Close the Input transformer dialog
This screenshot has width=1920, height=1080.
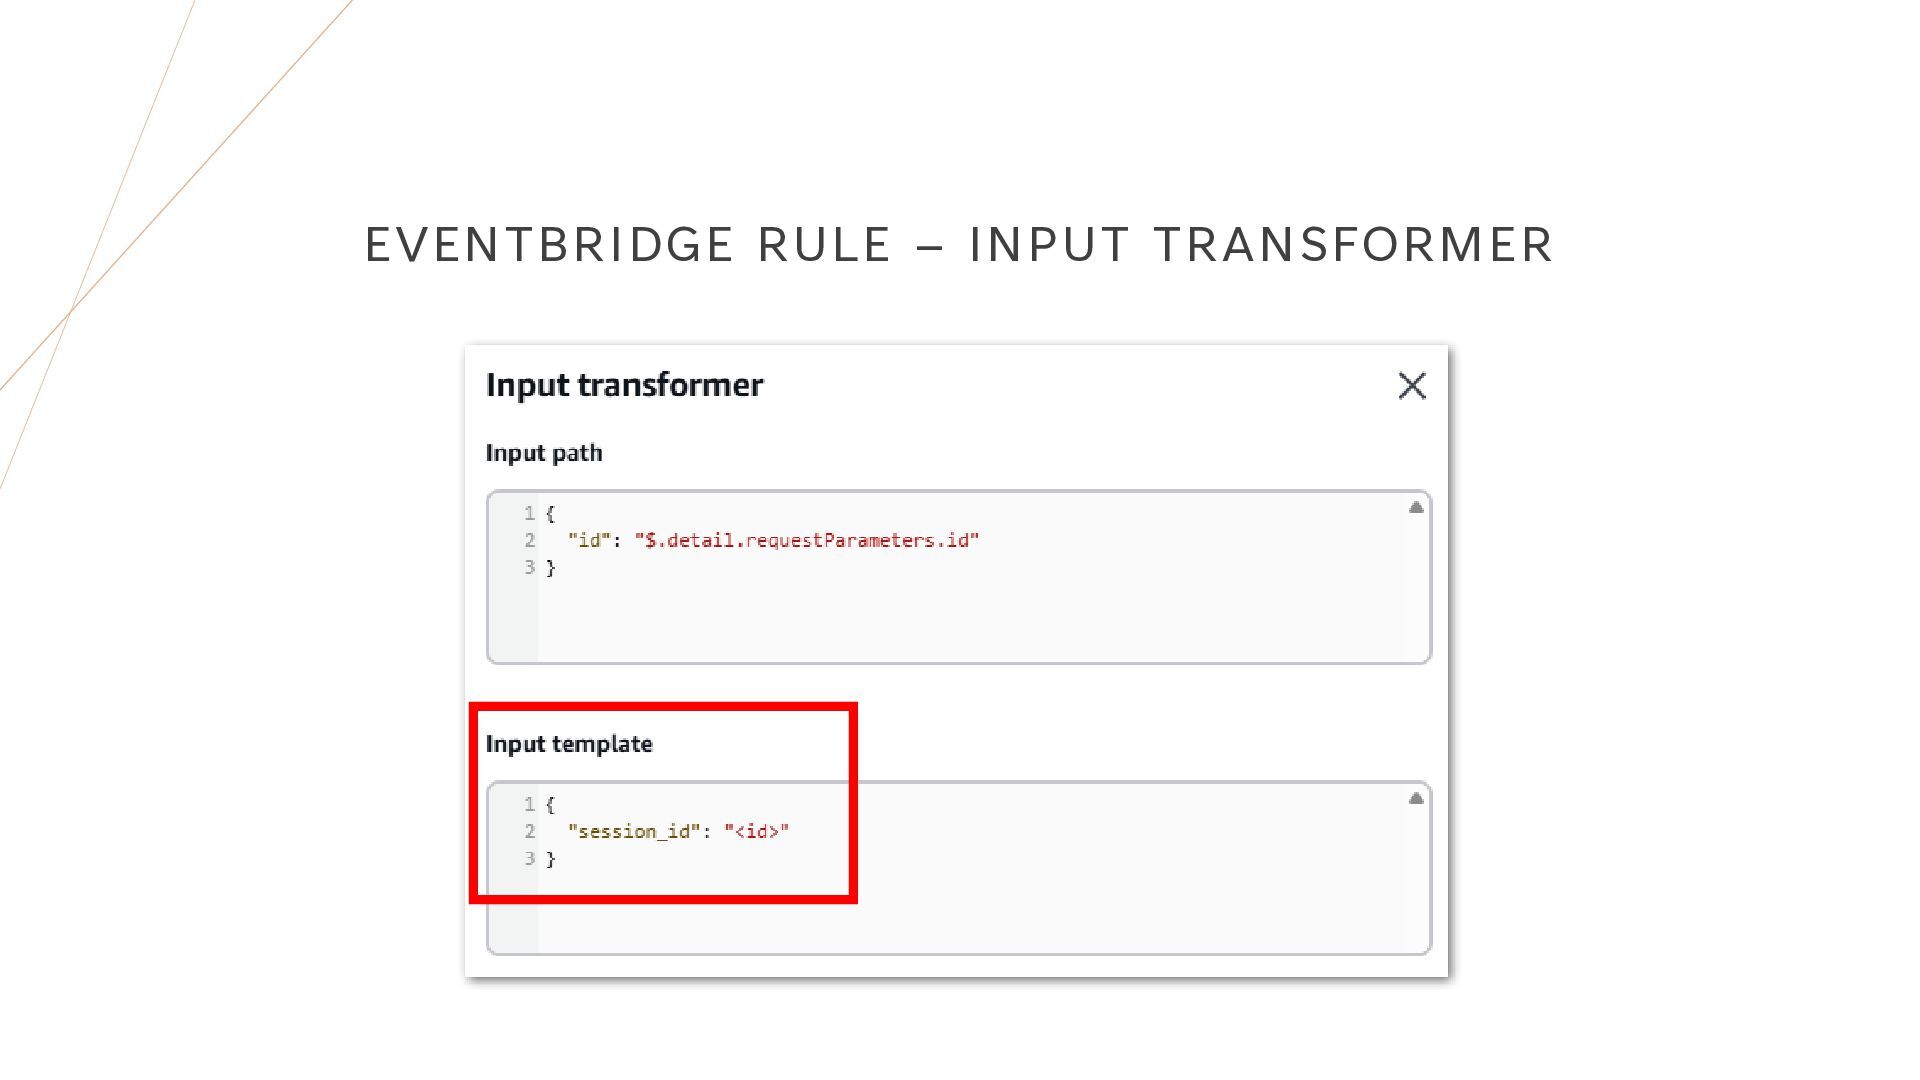[1412, 386]
